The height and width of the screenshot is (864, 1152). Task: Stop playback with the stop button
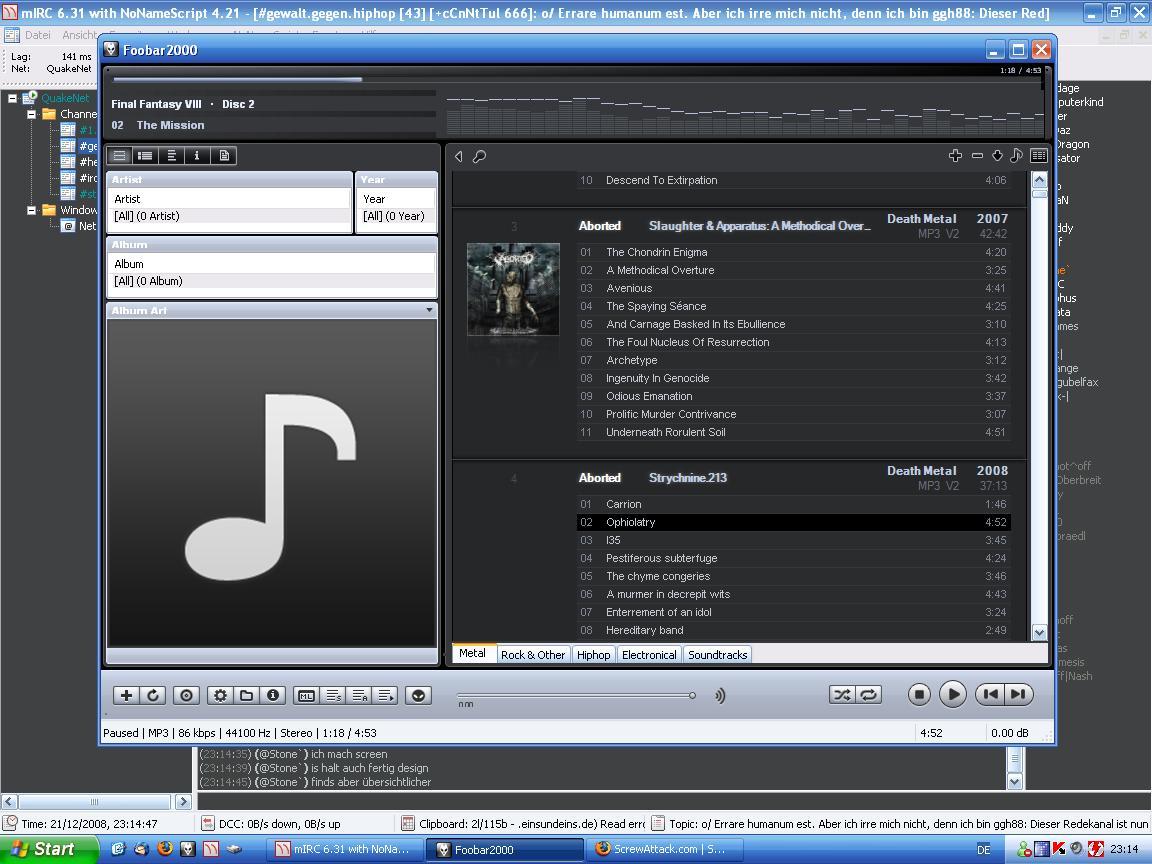pyautogui.click(x=919, y=694)
